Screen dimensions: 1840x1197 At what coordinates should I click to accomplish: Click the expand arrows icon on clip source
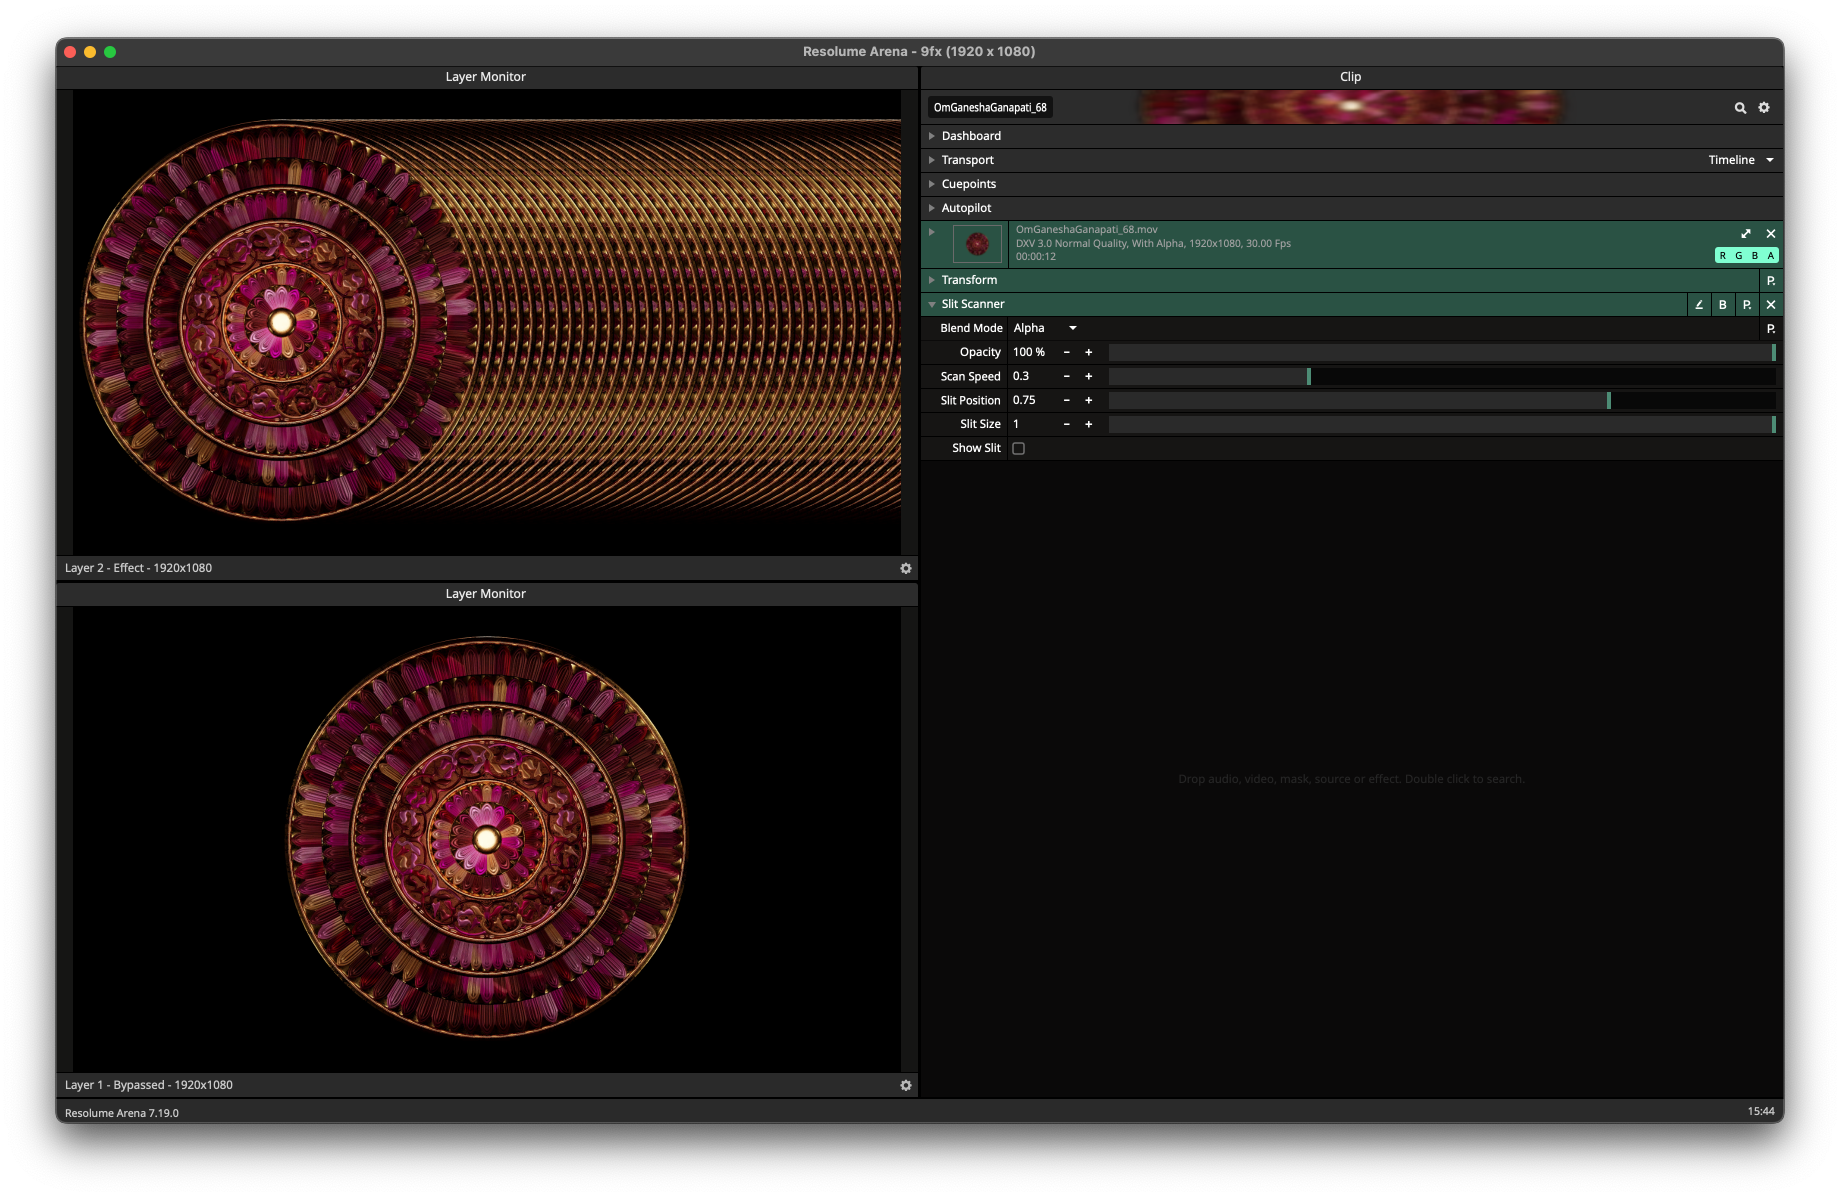1746,234
